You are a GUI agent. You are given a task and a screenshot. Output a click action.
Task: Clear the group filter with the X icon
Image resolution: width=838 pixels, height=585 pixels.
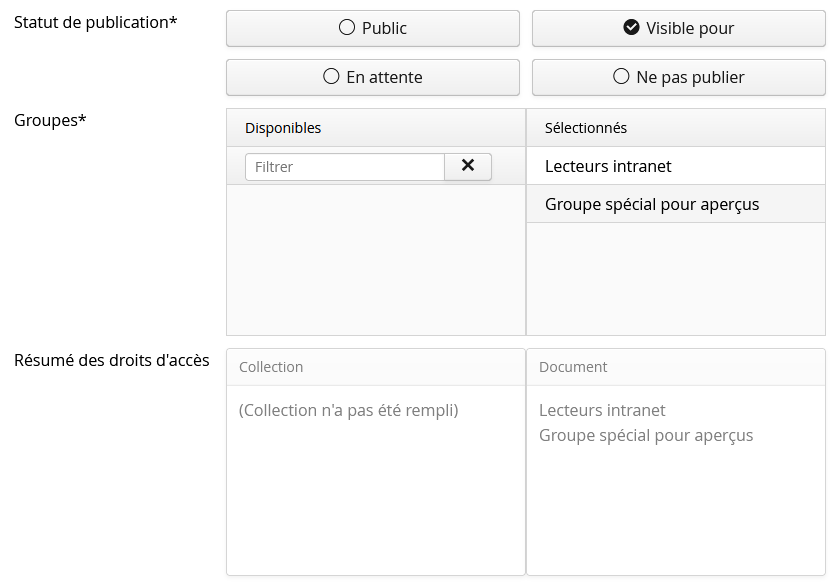point(467,166)
